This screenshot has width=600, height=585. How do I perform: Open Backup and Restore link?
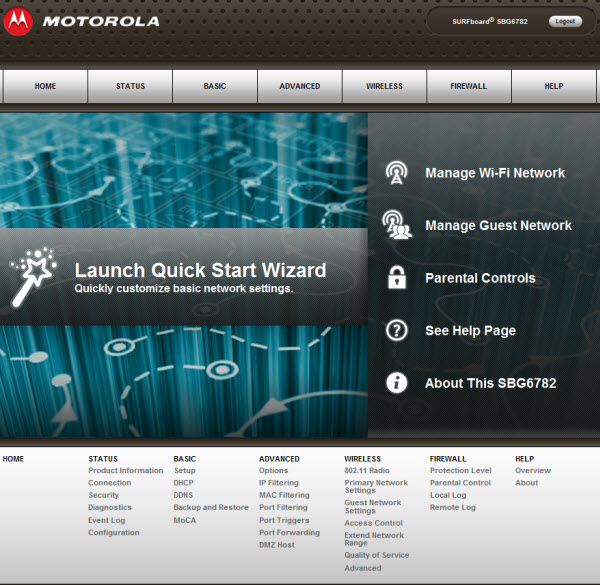(x=211, y=508)
